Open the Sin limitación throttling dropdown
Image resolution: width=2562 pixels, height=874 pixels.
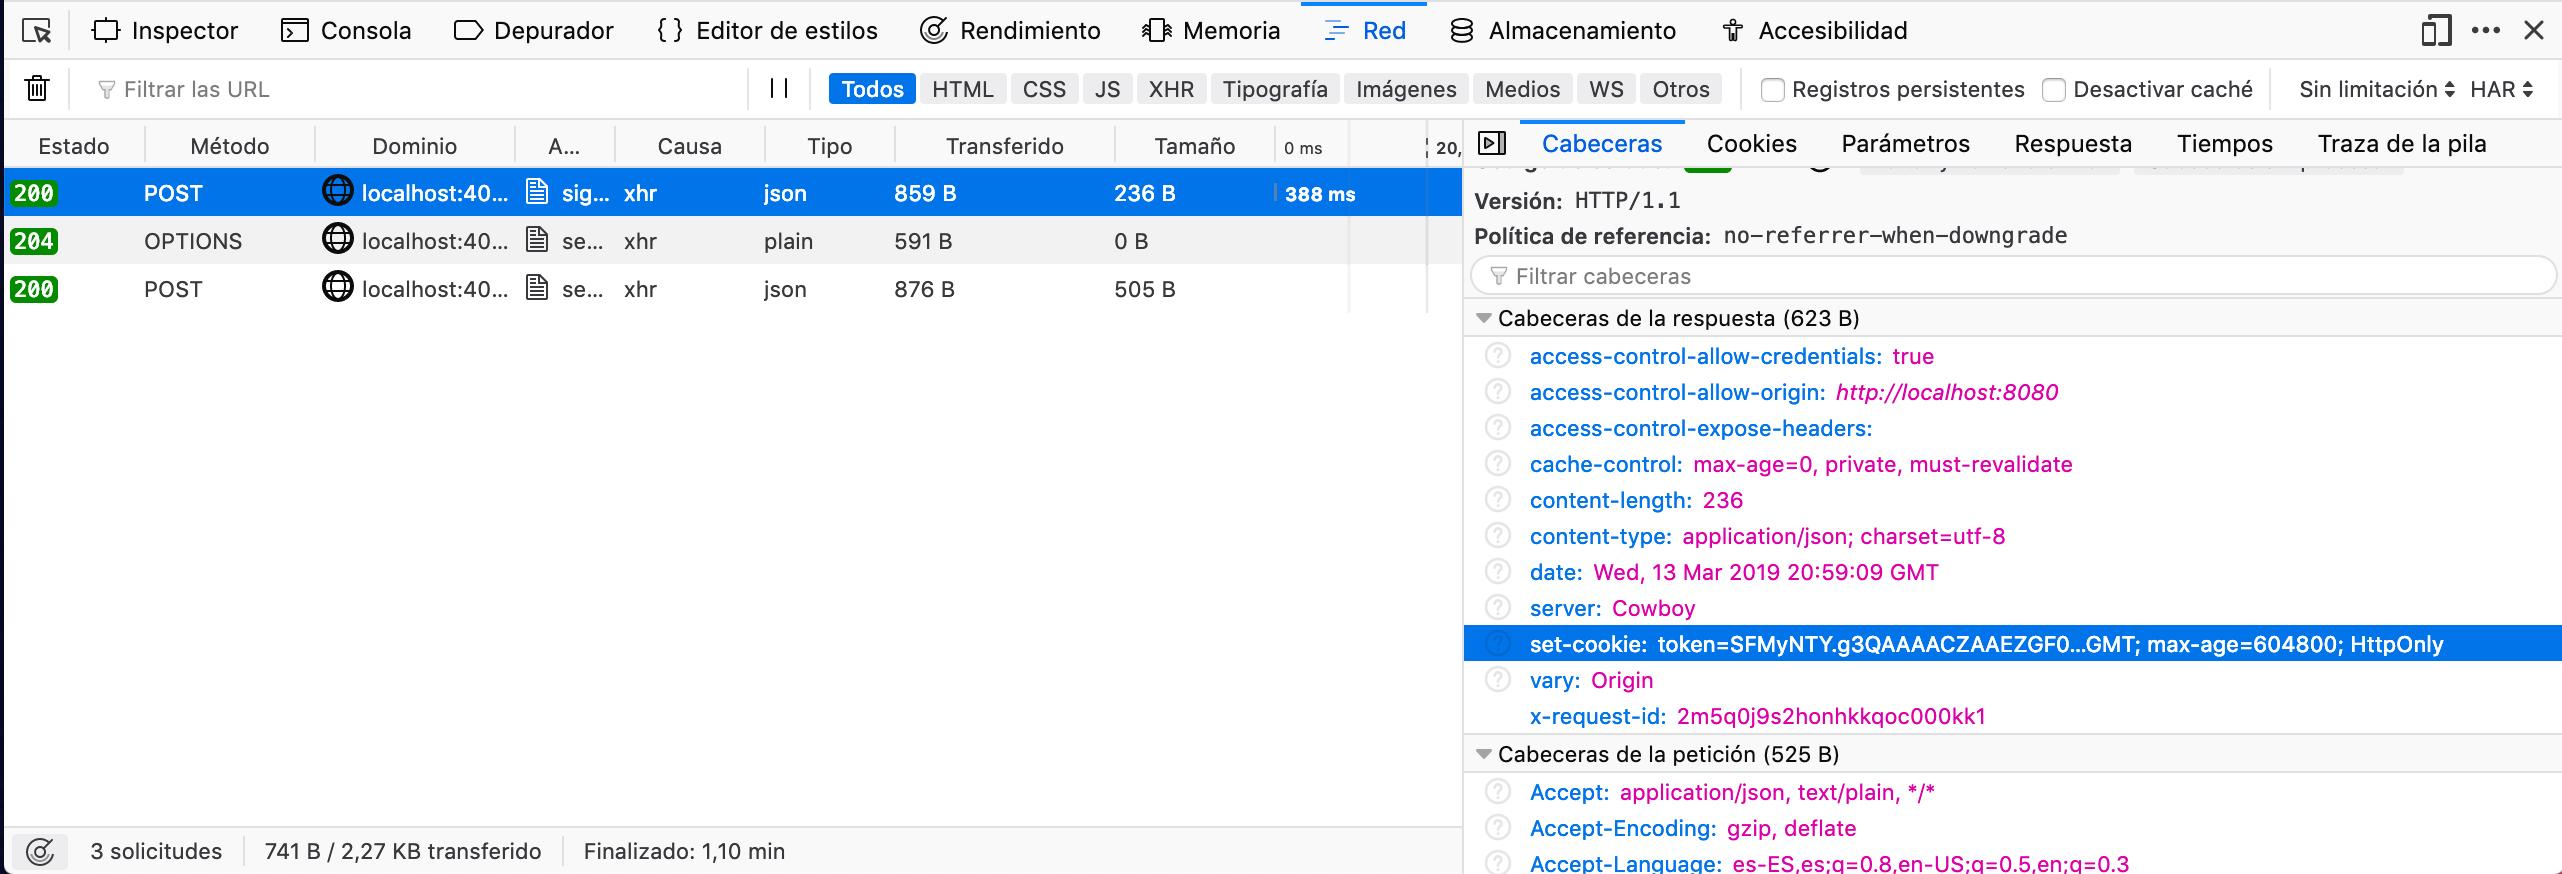click(x=2377, y=89)
